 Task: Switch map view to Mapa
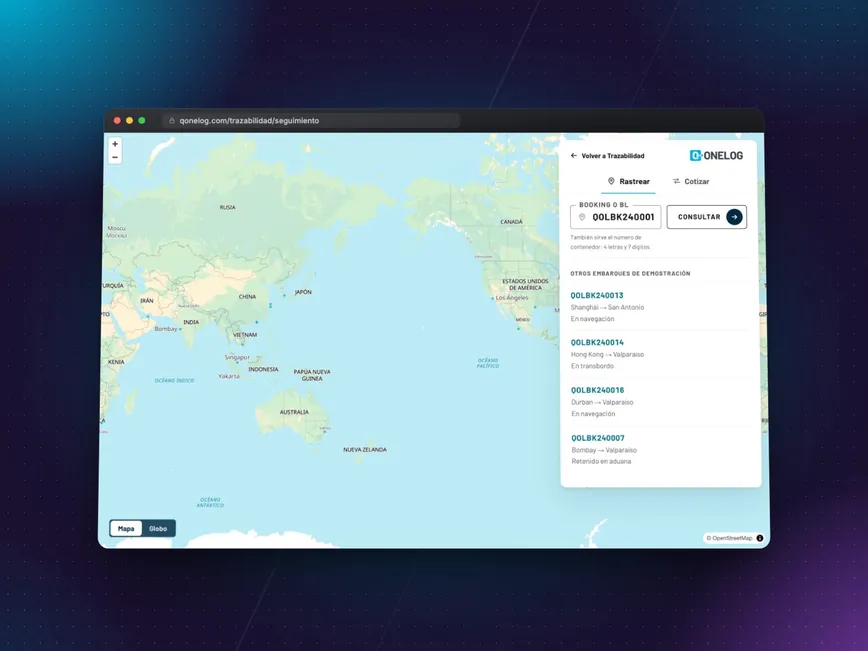pos(126,529)
